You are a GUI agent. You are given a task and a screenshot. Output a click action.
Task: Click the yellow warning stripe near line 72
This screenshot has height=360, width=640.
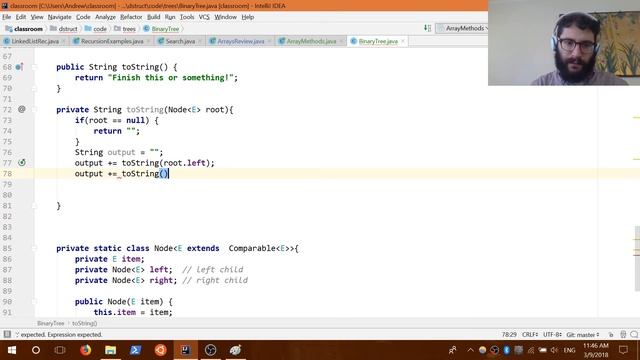(636, 118)
